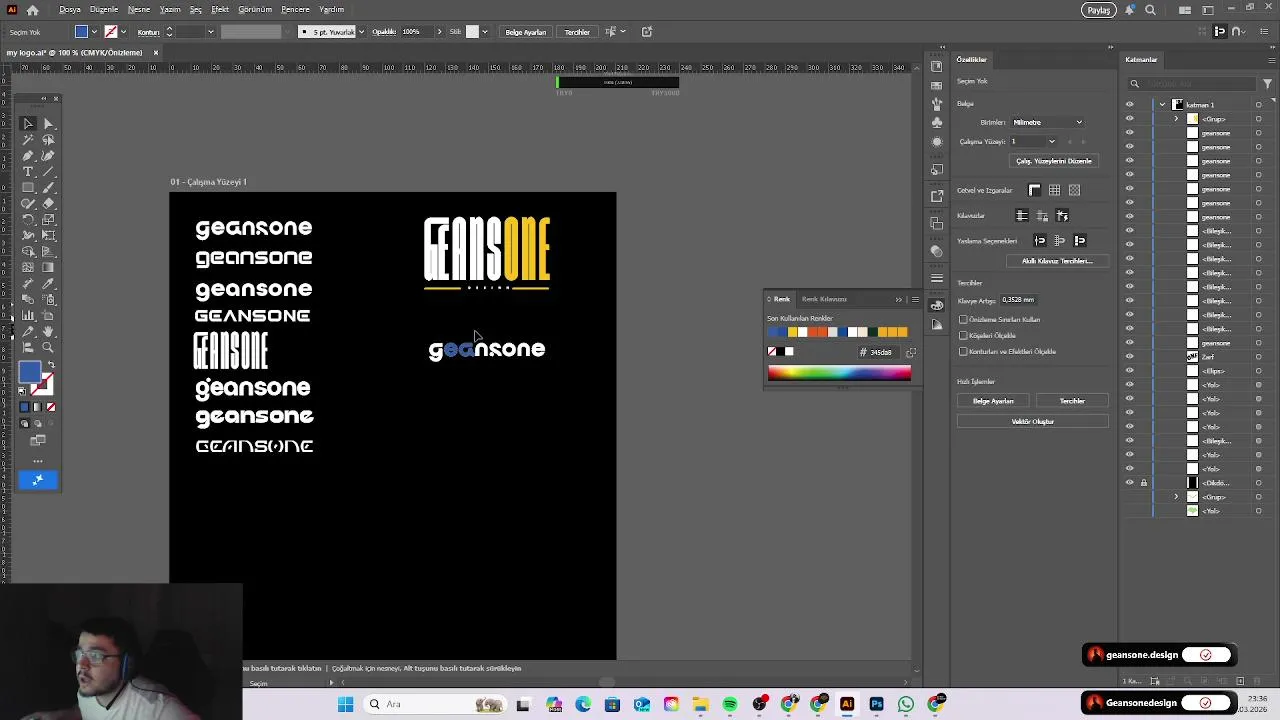Select the Column Graph tool
Viewport: 1280px width, 720px height.
click(x=28, y=316)
